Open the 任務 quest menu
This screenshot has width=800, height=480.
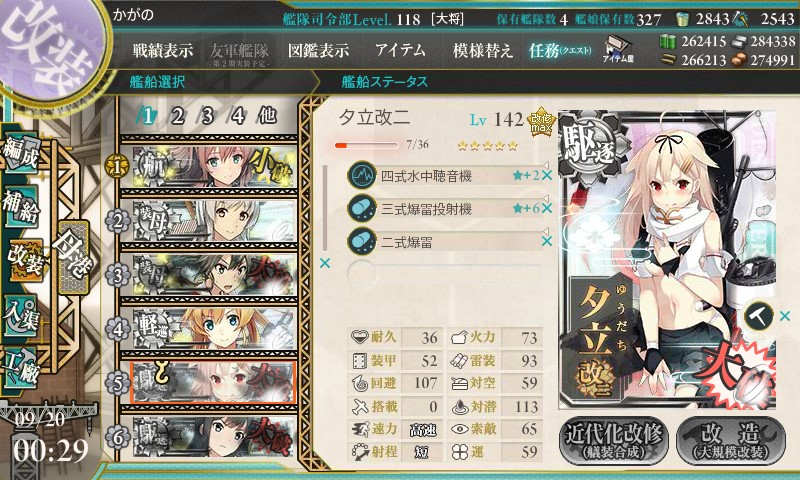pos(560,50)
